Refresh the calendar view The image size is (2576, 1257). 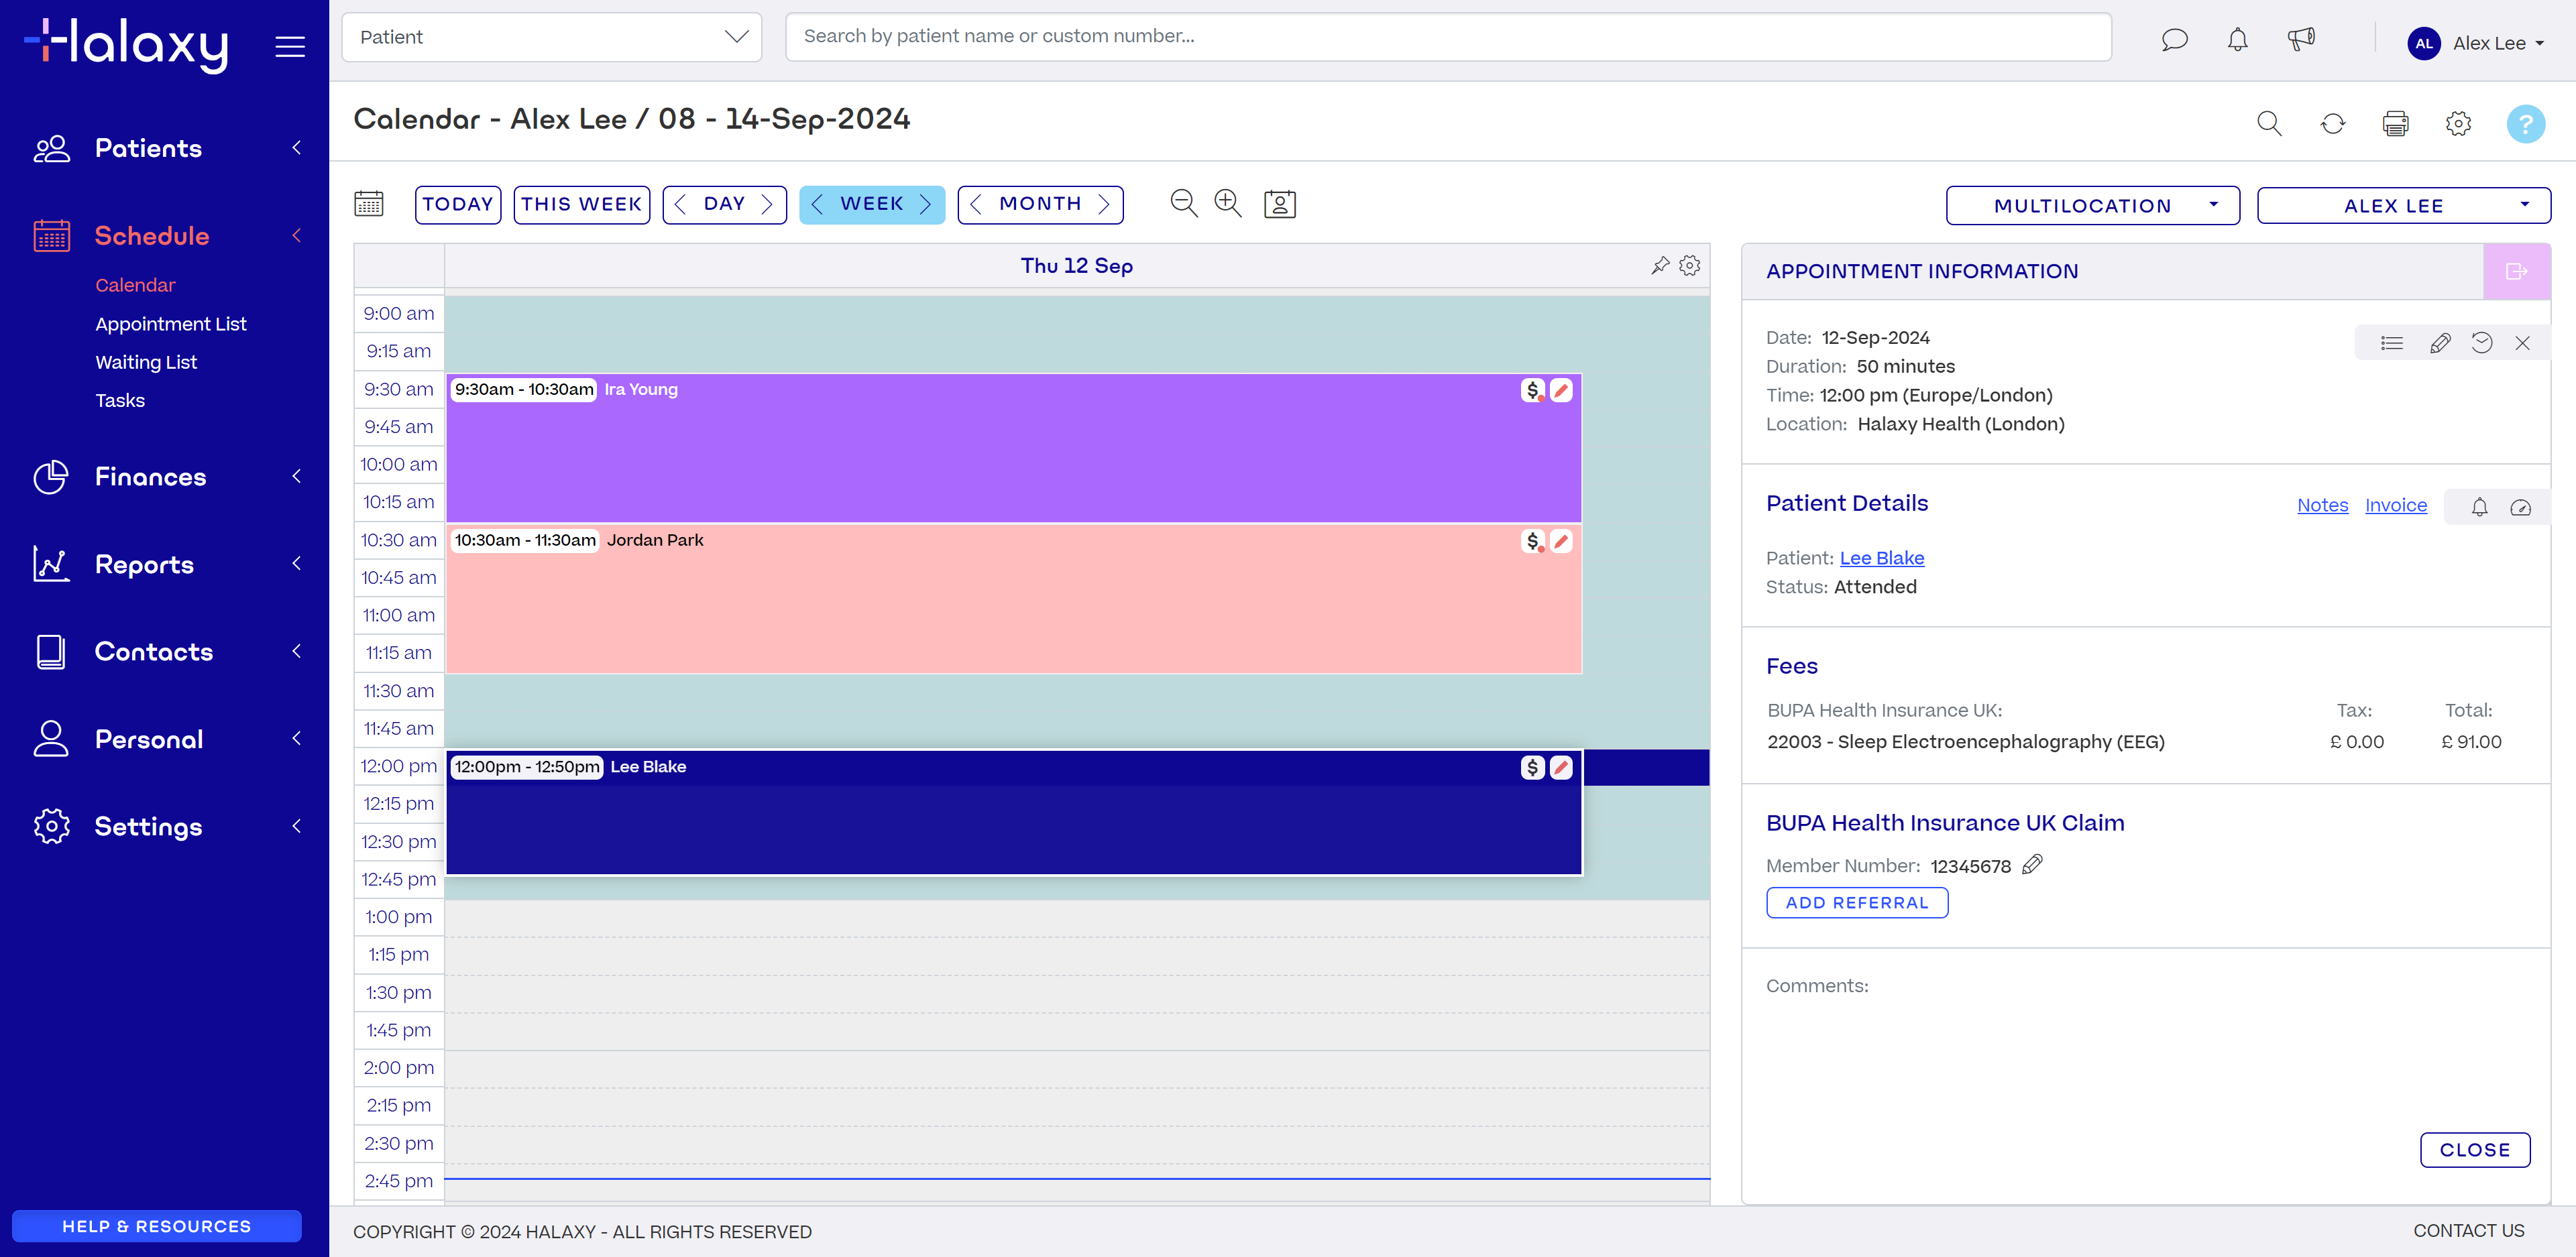pos(2332,123)
